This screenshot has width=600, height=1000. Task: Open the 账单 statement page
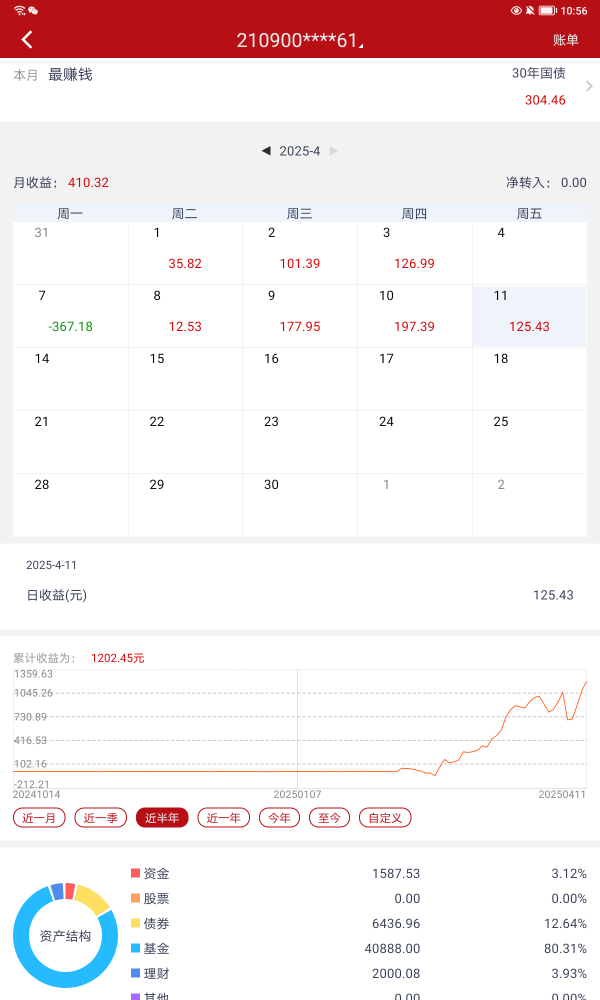[566, 40]
